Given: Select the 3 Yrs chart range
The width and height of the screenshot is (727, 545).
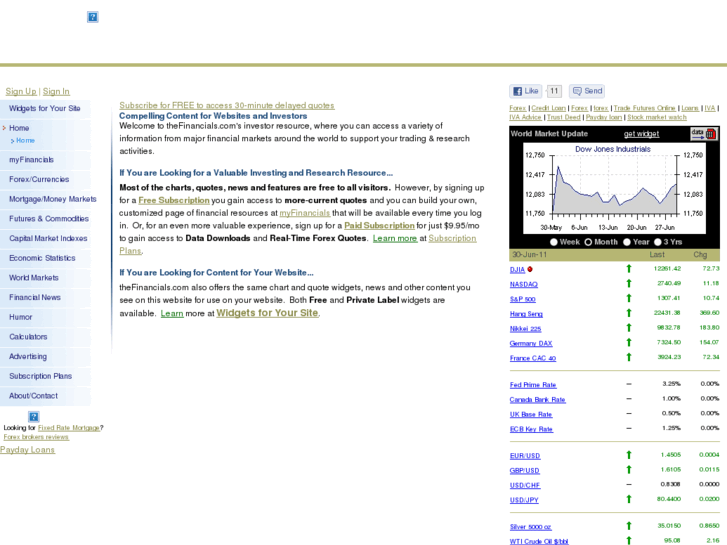Looking at the screenshot, I should (657, 242).
